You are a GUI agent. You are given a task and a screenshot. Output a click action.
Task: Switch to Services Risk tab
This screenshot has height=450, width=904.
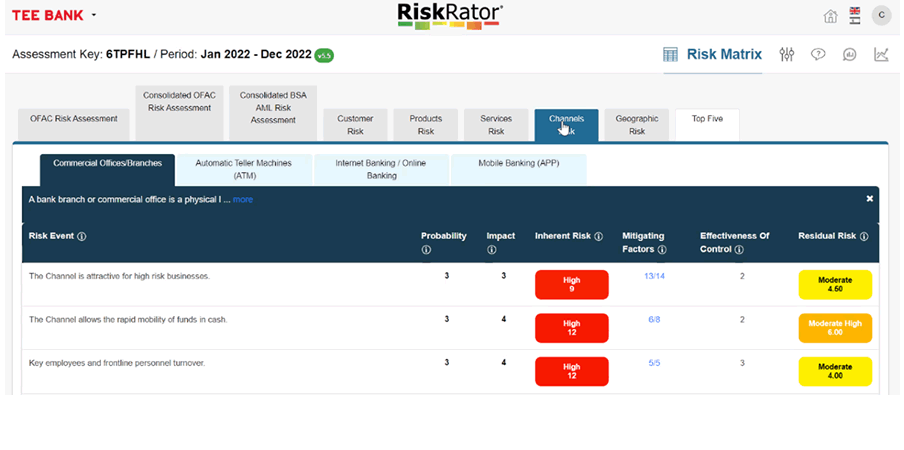(496, 124)
